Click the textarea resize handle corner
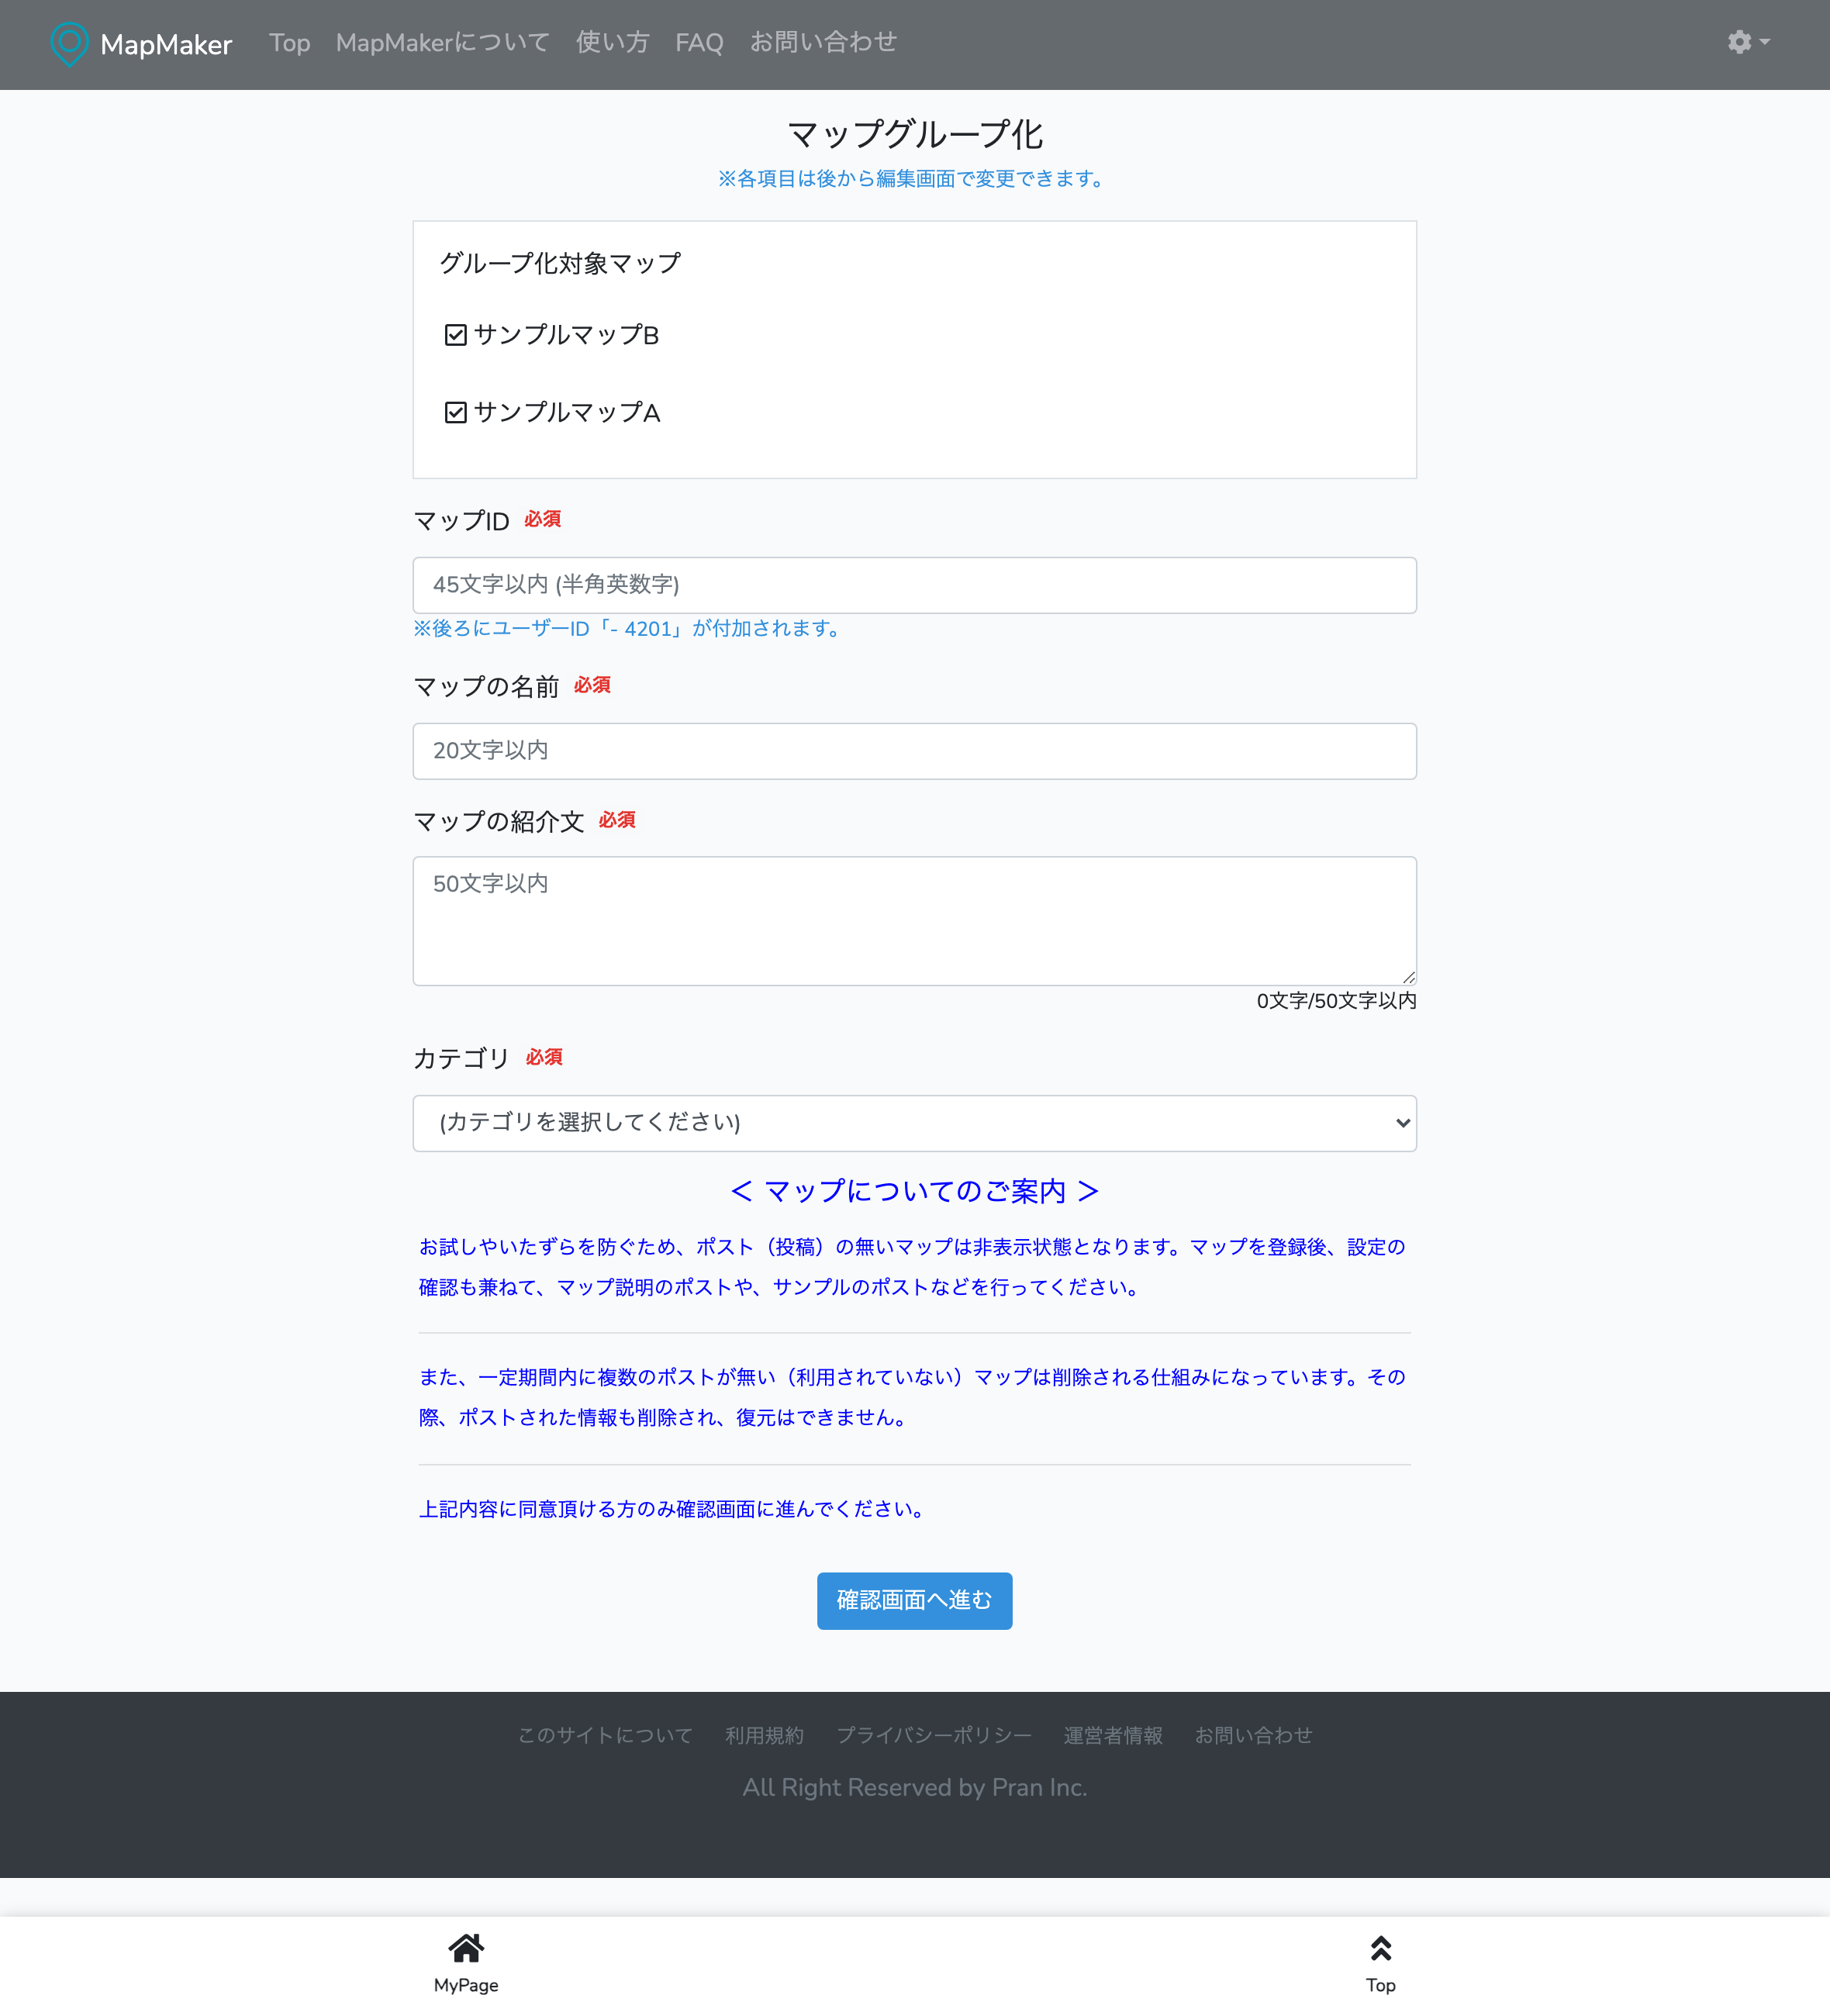The height and width of the screenshot is (2016, 1830). tap(1408, 977)
